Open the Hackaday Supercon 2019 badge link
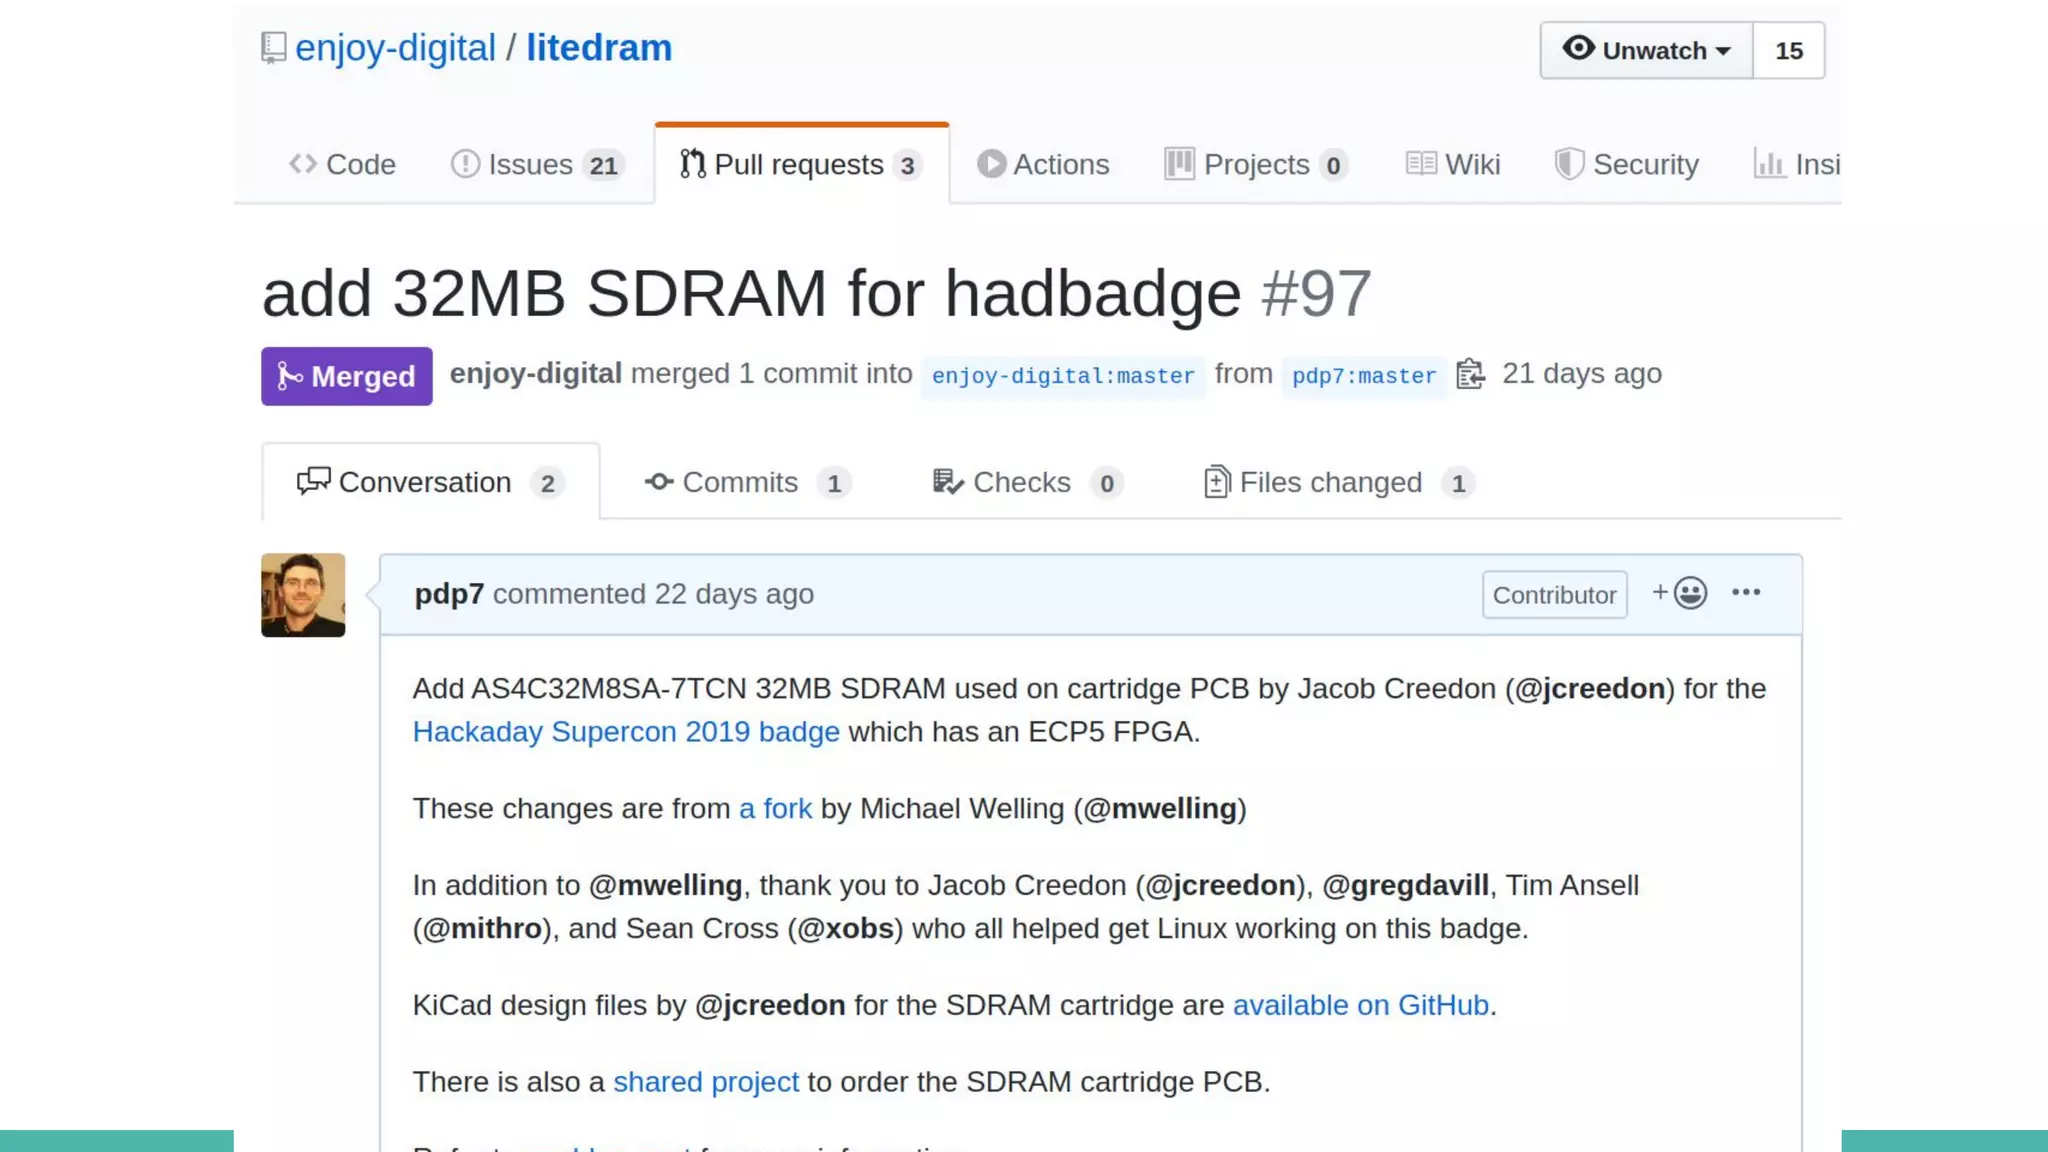 click(x=626, y=732)
